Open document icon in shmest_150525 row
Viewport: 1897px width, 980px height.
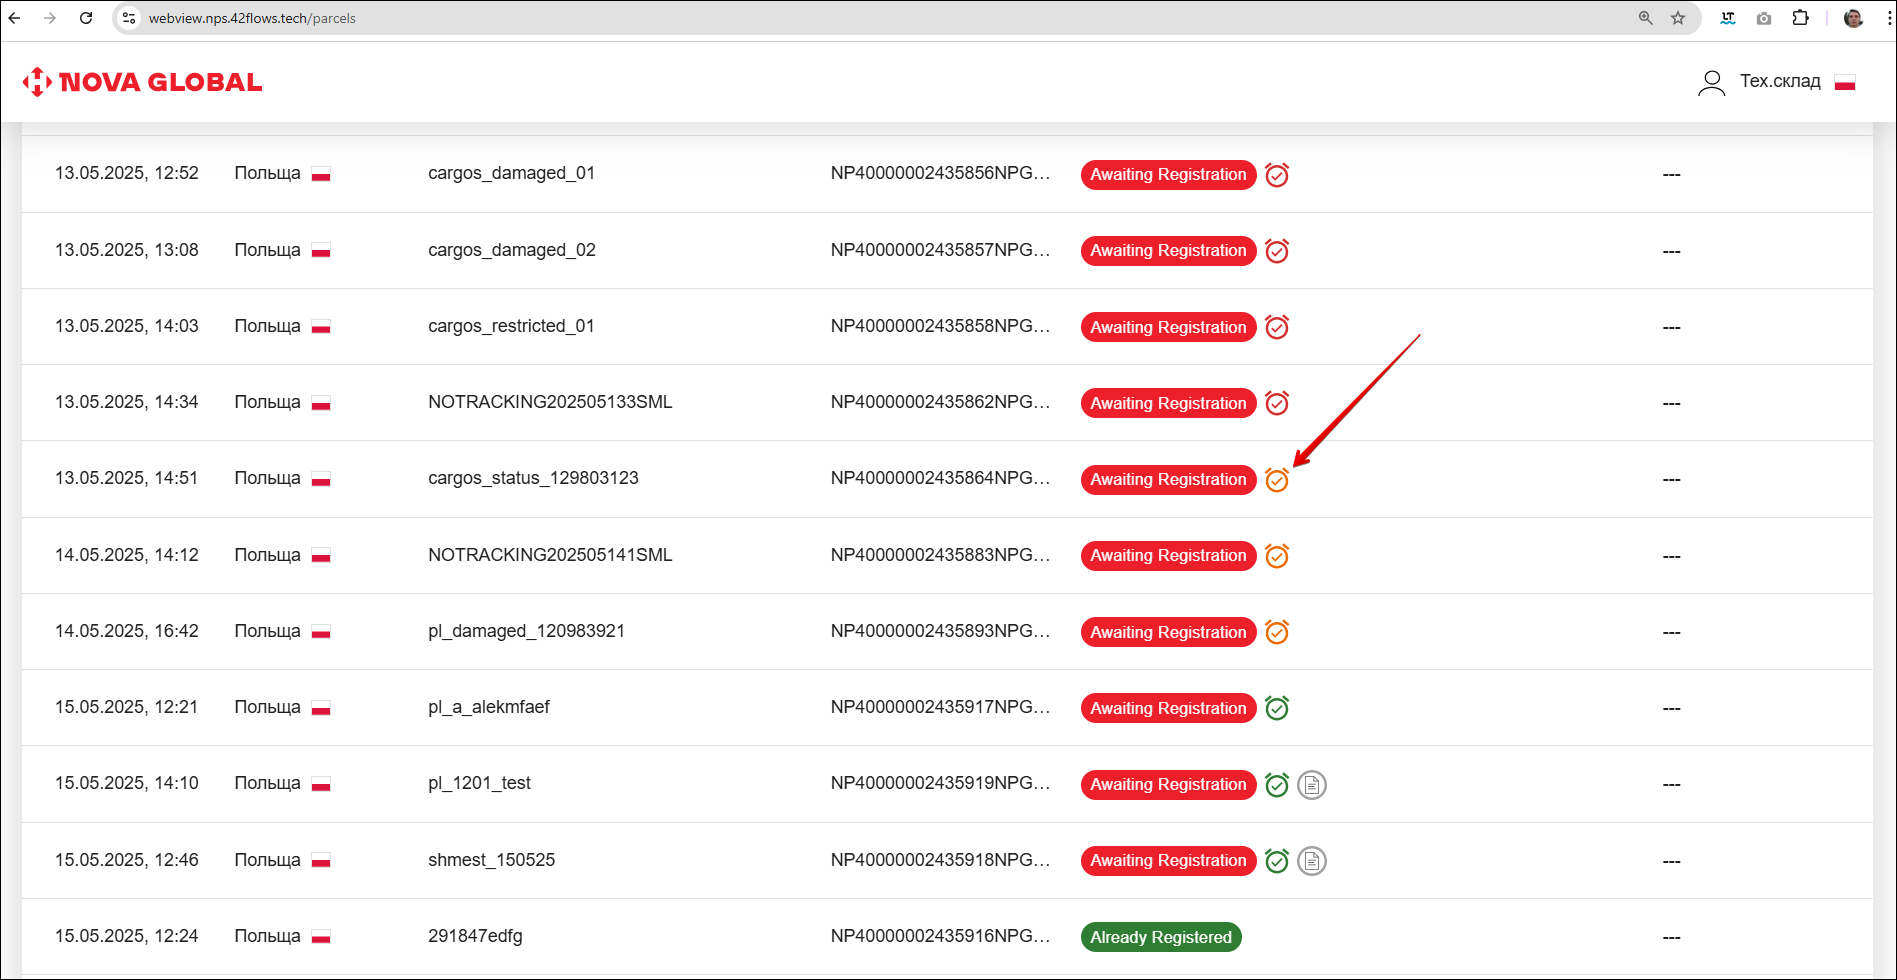pyautogui.click(x=1311, y=861)
